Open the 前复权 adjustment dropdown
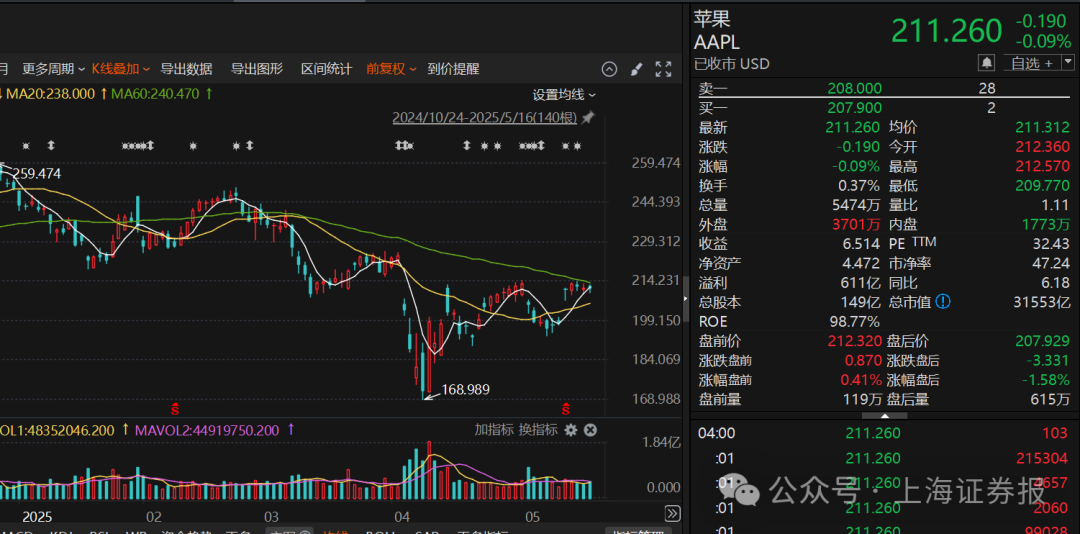The width and height of the screenshot is (1080, 534). coord(391,69)
